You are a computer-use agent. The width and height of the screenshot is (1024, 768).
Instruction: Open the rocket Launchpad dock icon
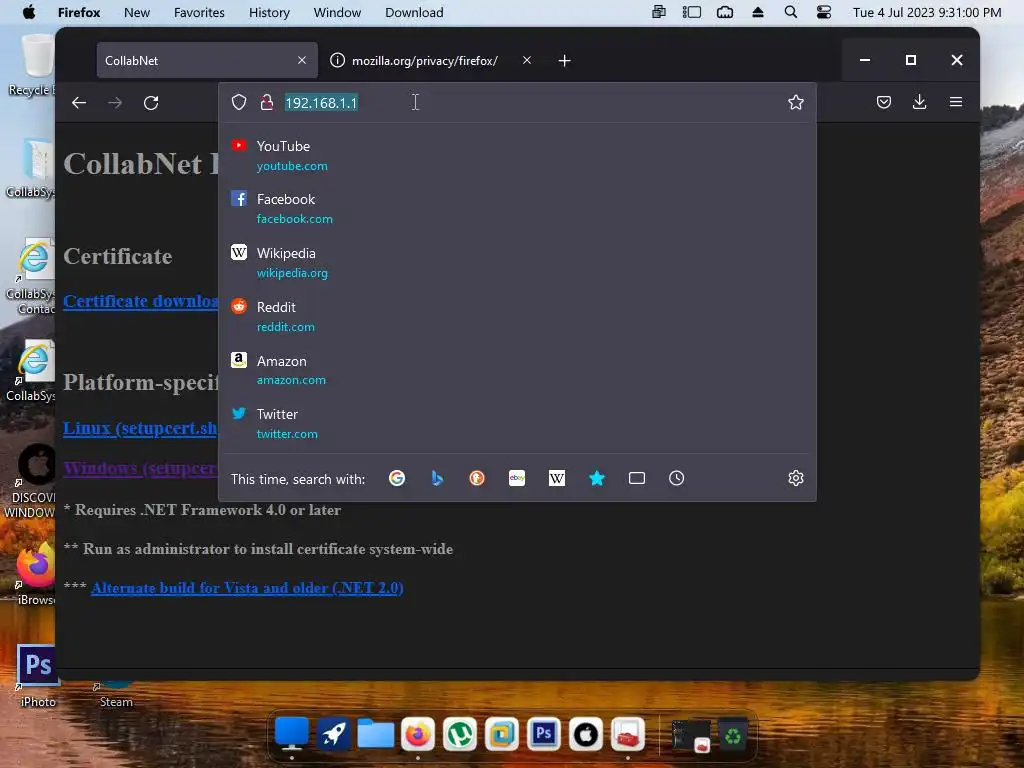point(334,735)
